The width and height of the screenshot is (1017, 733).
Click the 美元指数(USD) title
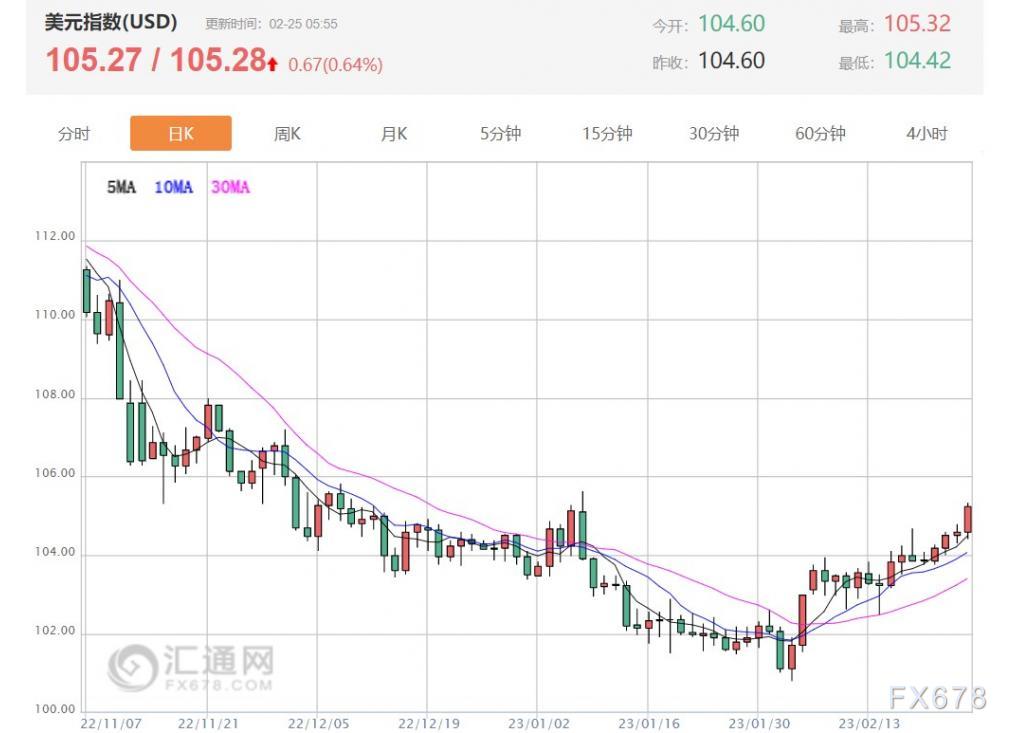tap(111, 22)
